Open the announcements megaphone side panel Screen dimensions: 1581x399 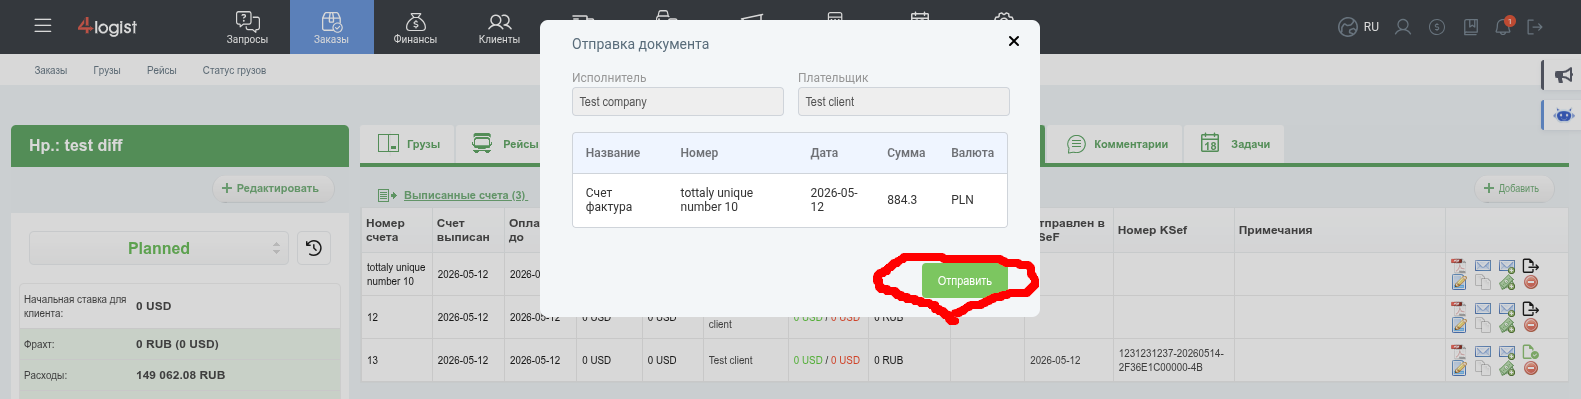pyautogui.click(x=1563, y=75)
